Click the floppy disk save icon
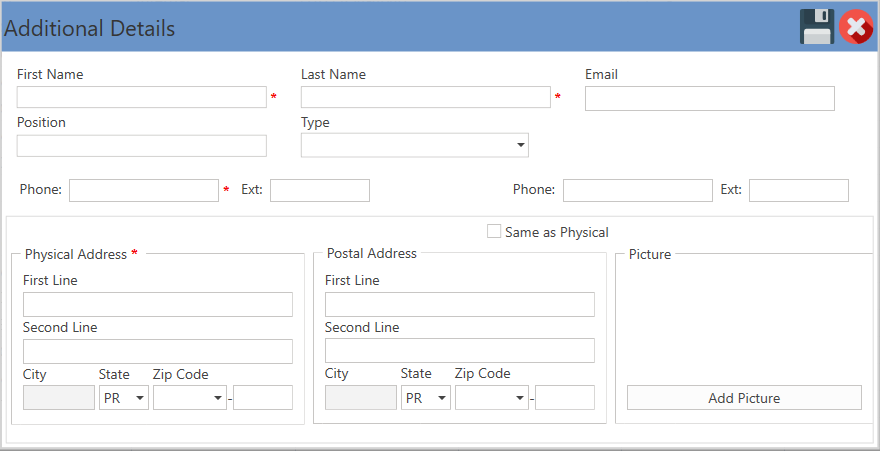 tap(817, 26)
